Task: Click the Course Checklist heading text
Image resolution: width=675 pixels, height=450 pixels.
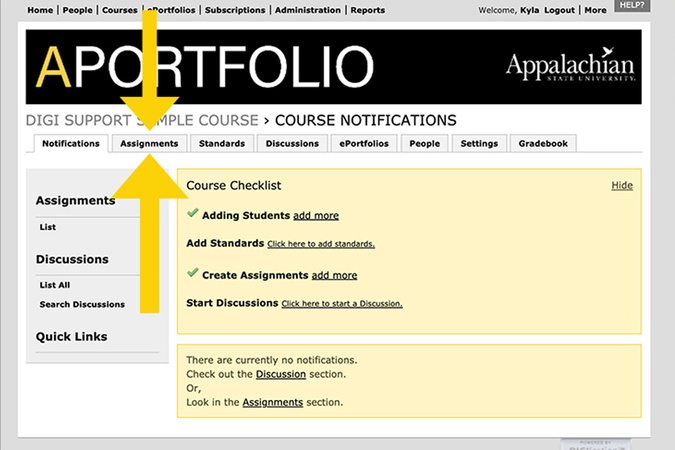Action: pos(234,186)
